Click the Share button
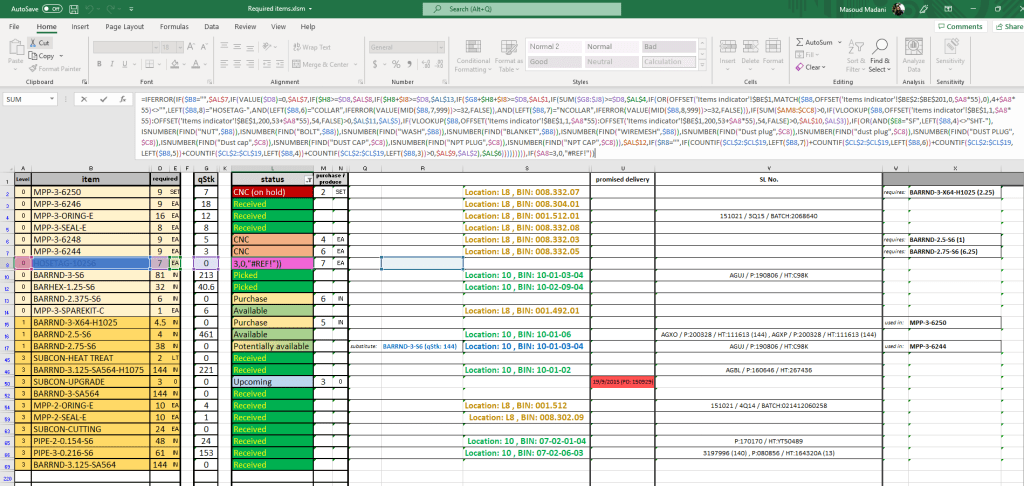The height and width of the screenshot is (486, 1024). (1007, 27)
